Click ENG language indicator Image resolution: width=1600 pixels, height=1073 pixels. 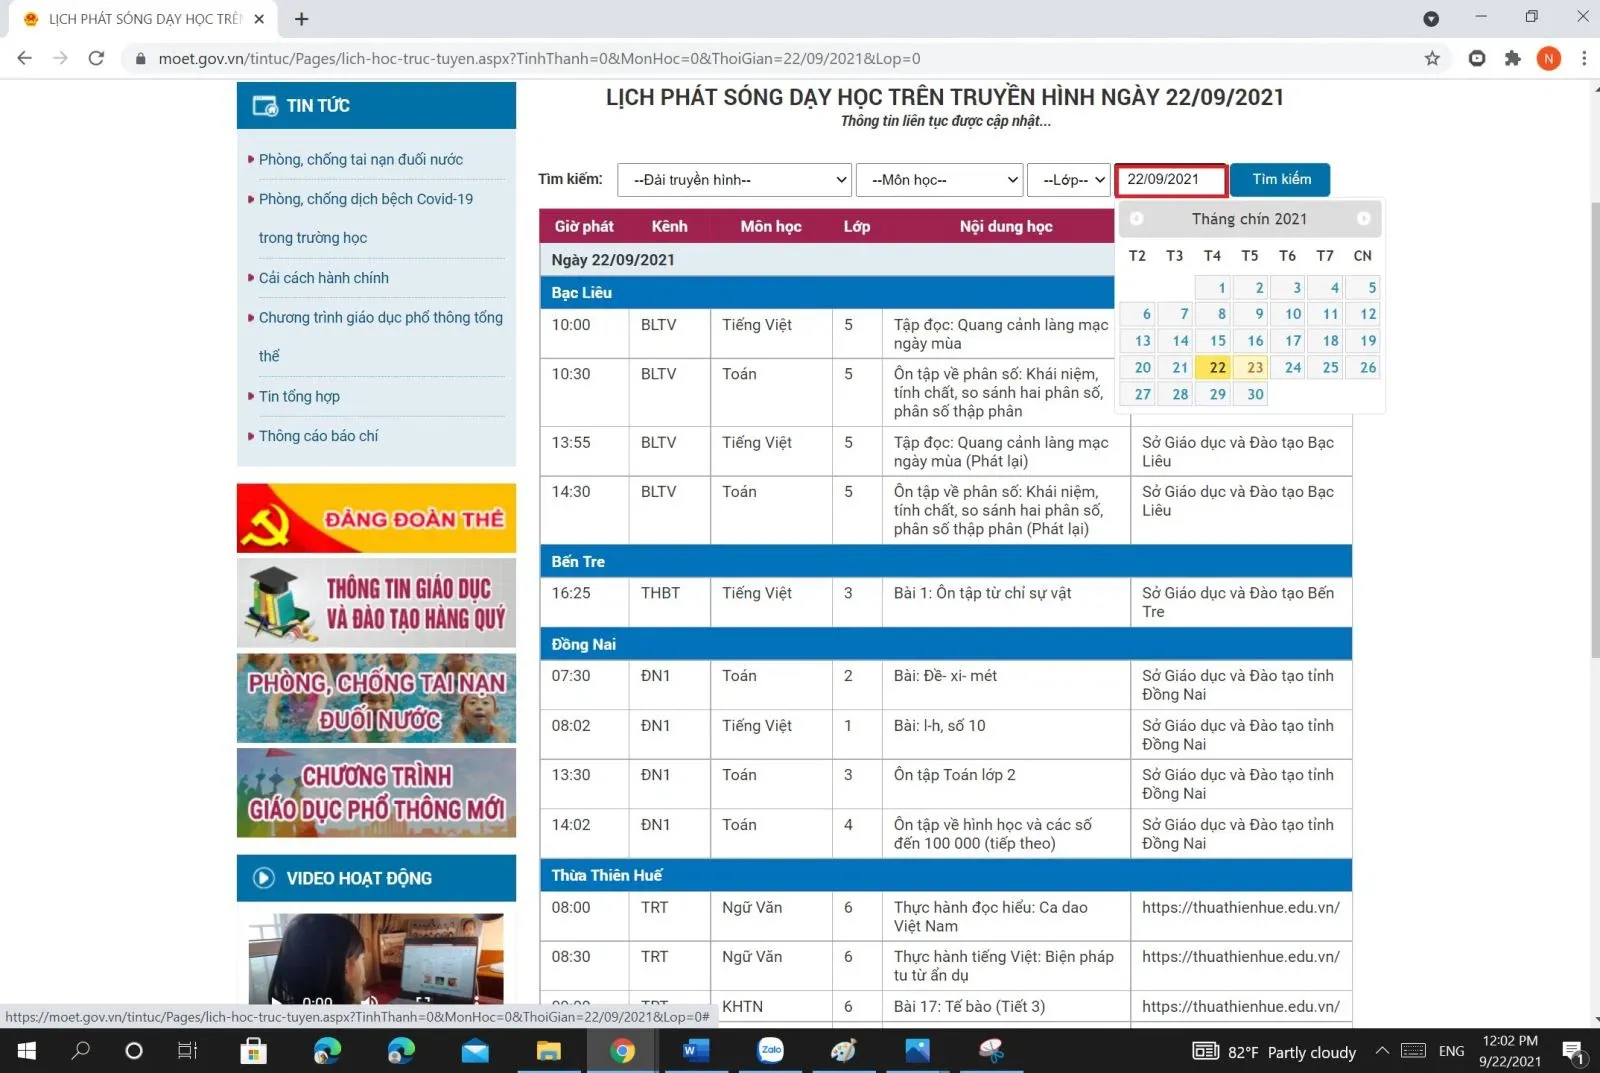pos(1451,1052)
